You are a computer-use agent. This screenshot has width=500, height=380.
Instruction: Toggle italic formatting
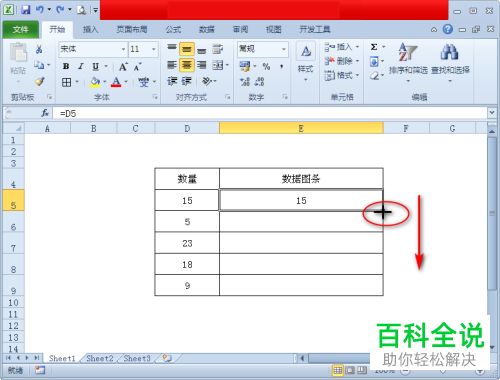click(x=81, y=66)
